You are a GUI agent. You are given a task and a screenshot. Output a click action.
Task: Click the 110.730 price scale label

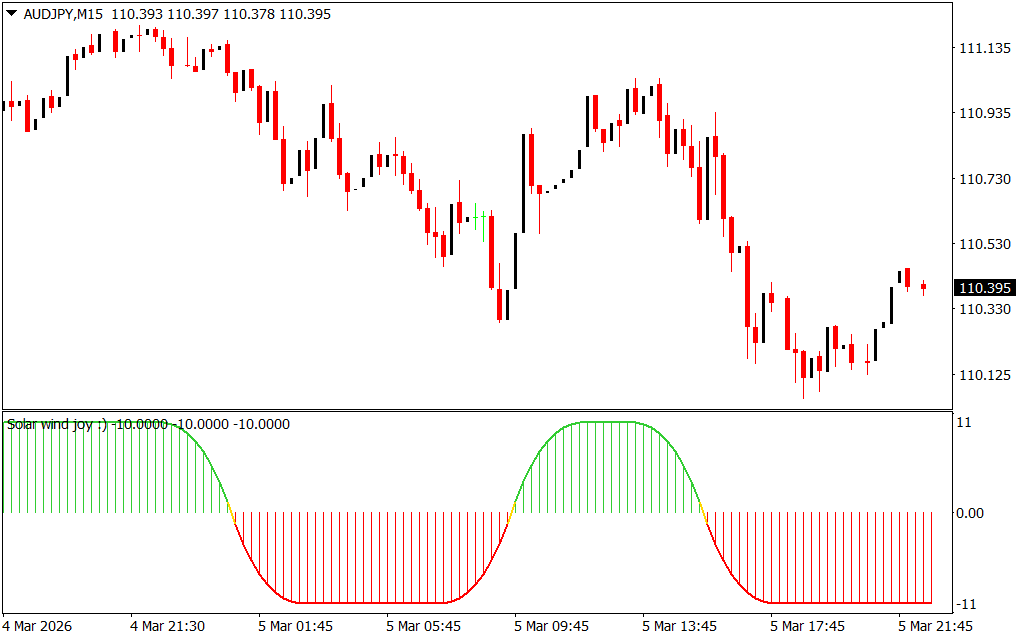(983, 179)
